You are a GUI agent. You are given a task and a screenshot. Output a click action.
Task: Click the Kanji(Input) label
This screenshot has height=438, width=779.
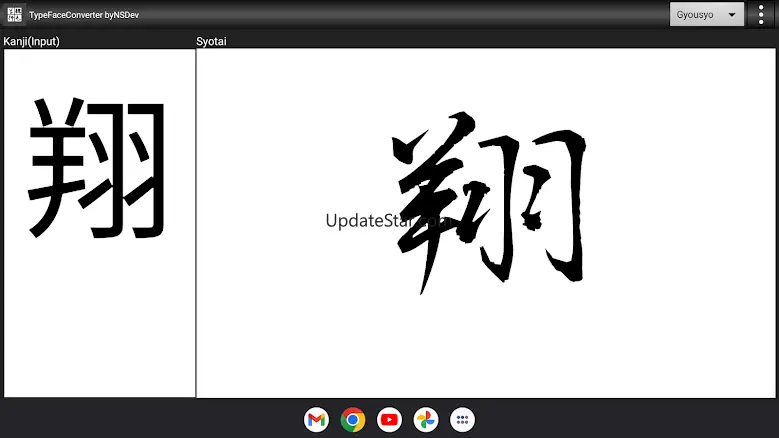[x=31, y=41]
